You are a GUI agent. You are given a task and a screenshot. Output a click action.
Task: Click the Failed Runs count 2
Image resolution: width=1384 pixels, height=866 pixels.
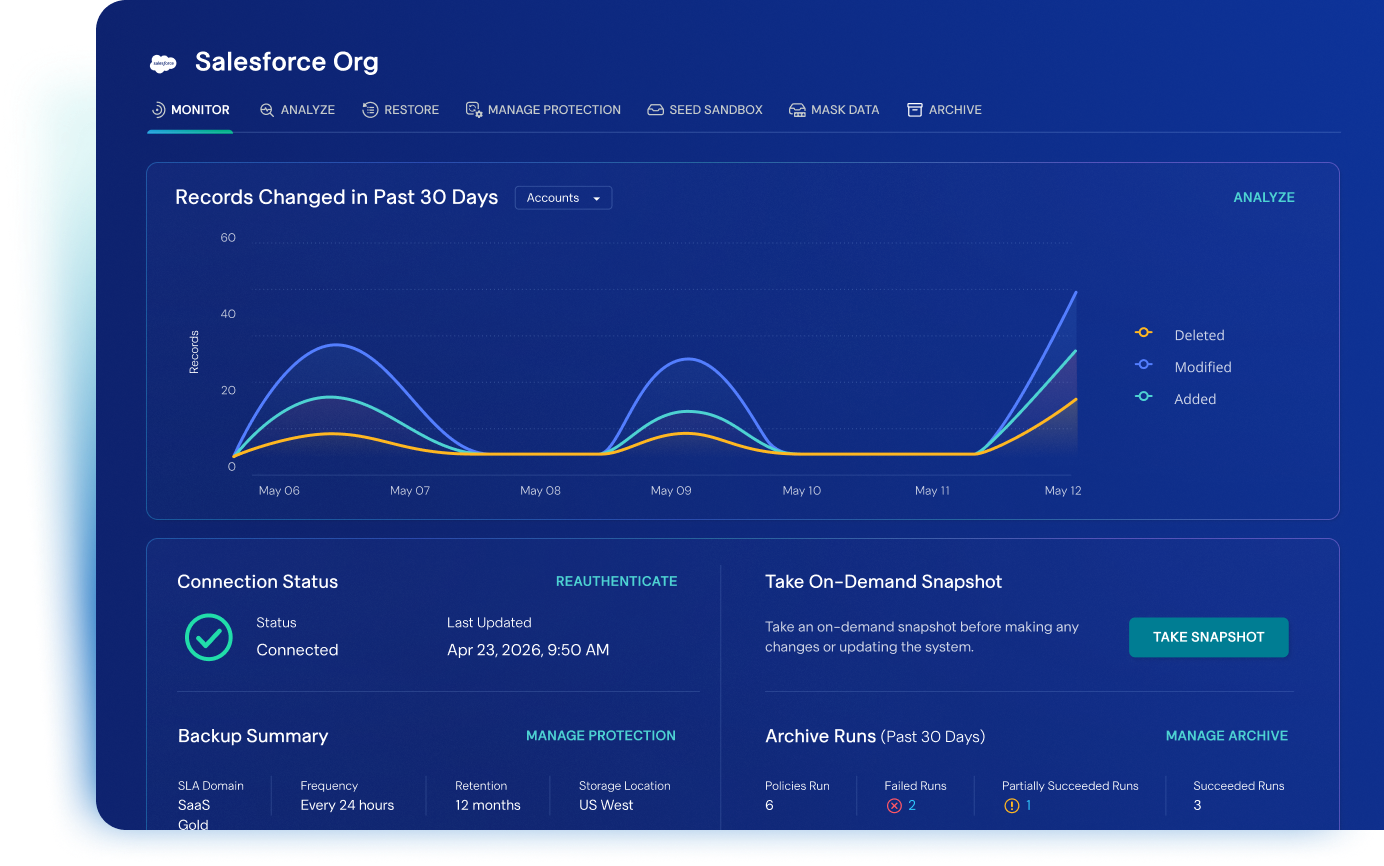(912, 806)
